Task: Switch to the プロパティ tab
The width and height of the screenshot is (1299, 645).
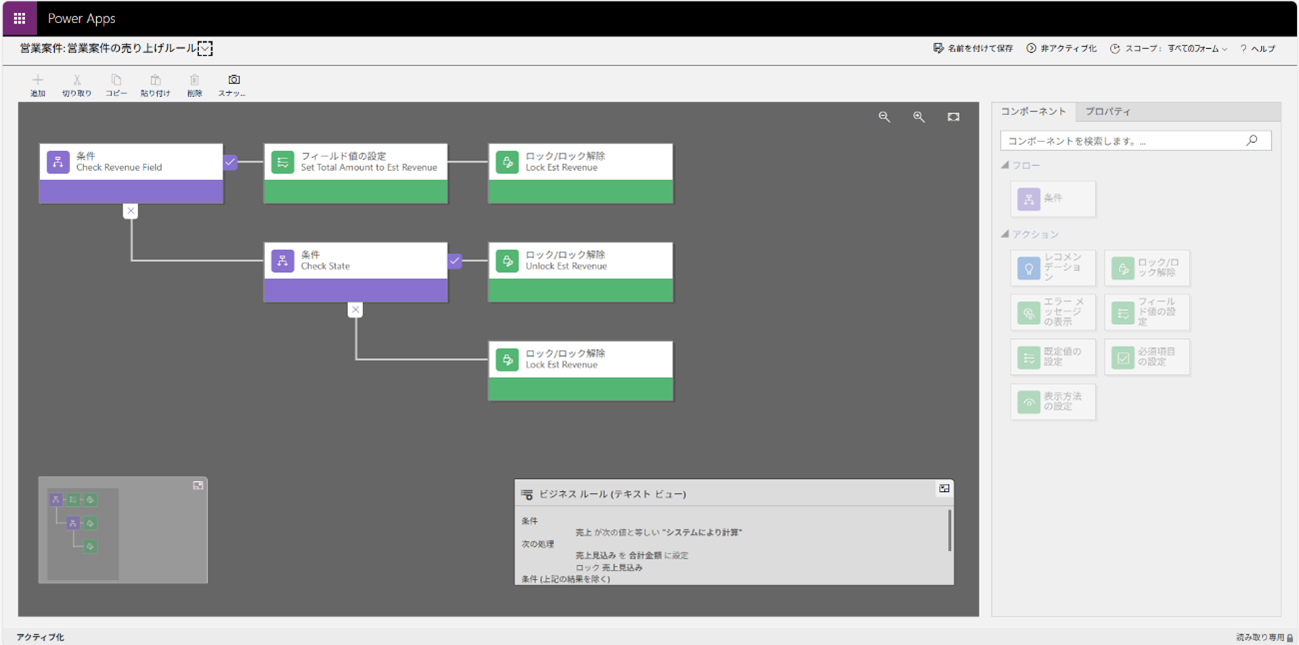Action: click(x=1107, y=112)
